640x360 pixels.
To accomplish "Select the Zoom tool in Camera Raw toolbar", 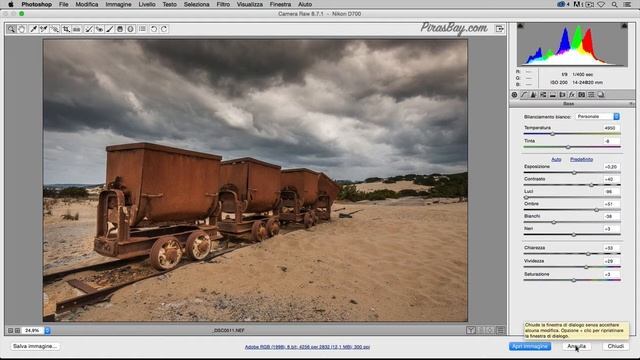I will pyautogui.click(x=11, y=29).
